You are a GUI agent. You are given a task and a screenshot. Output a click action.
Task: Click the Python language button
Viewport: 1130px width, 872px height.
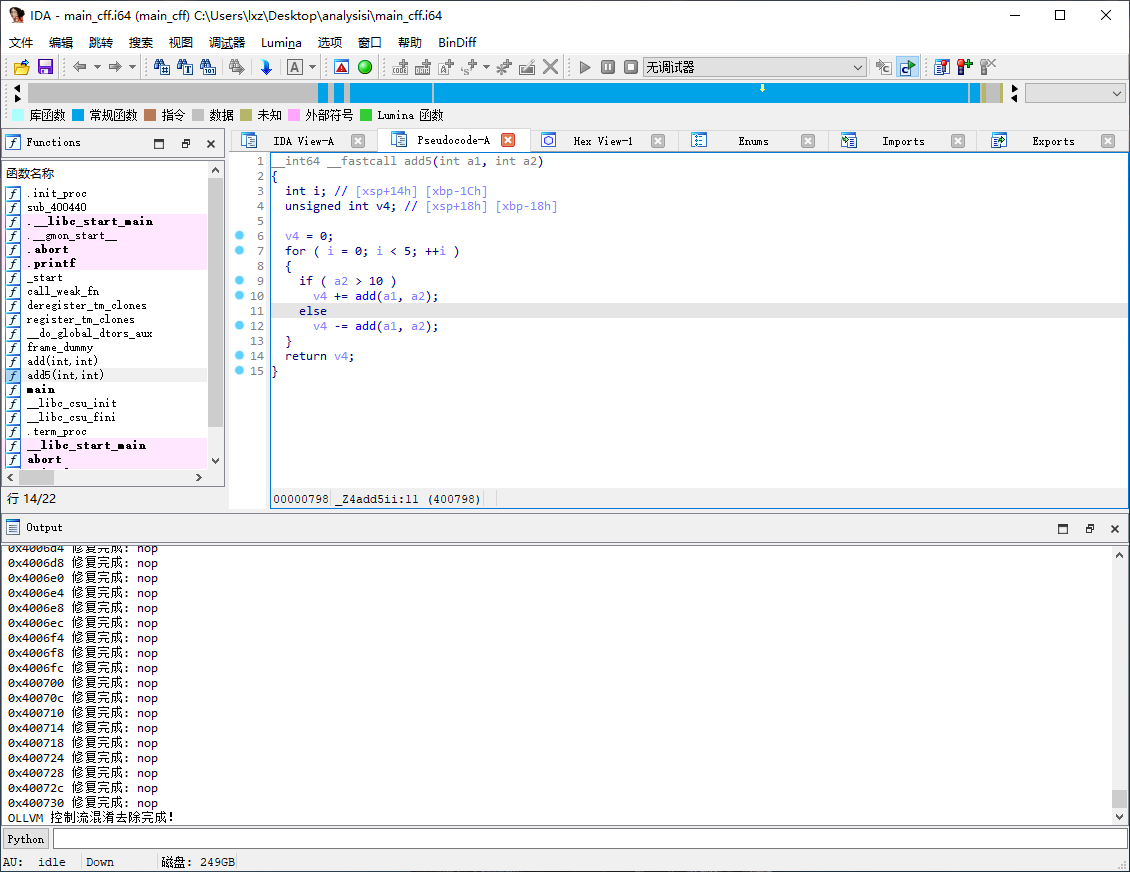26,839
